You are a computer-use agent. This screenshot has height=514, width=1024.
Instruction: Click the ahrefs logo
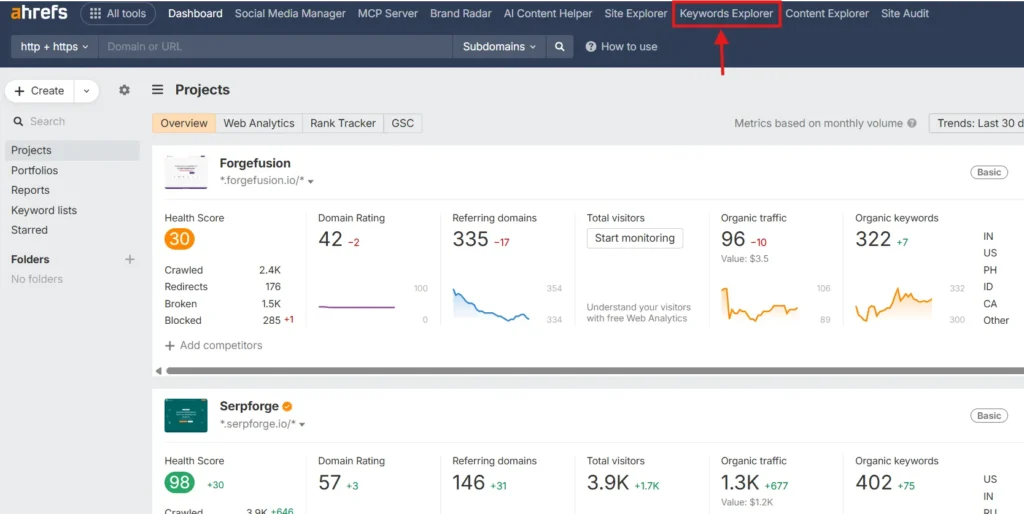point(39,13)
